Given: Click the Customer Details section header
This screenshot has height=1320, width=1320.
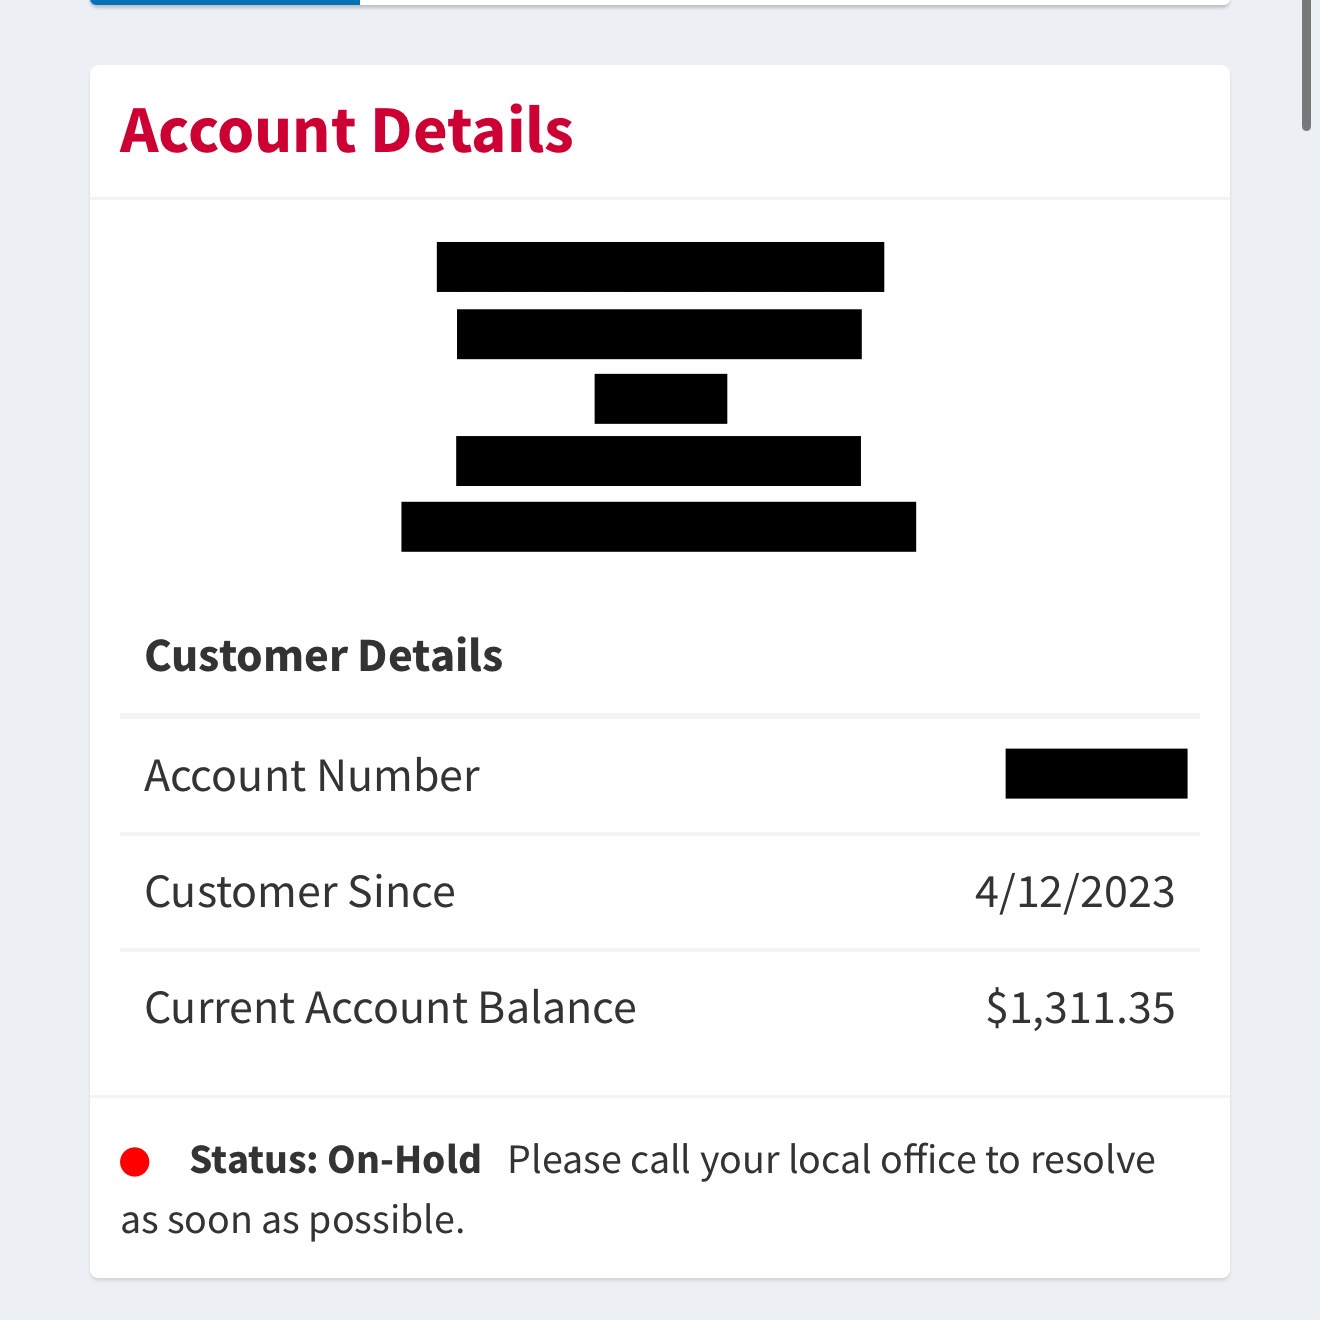Looking at the screenshot, I should point(323,656).
